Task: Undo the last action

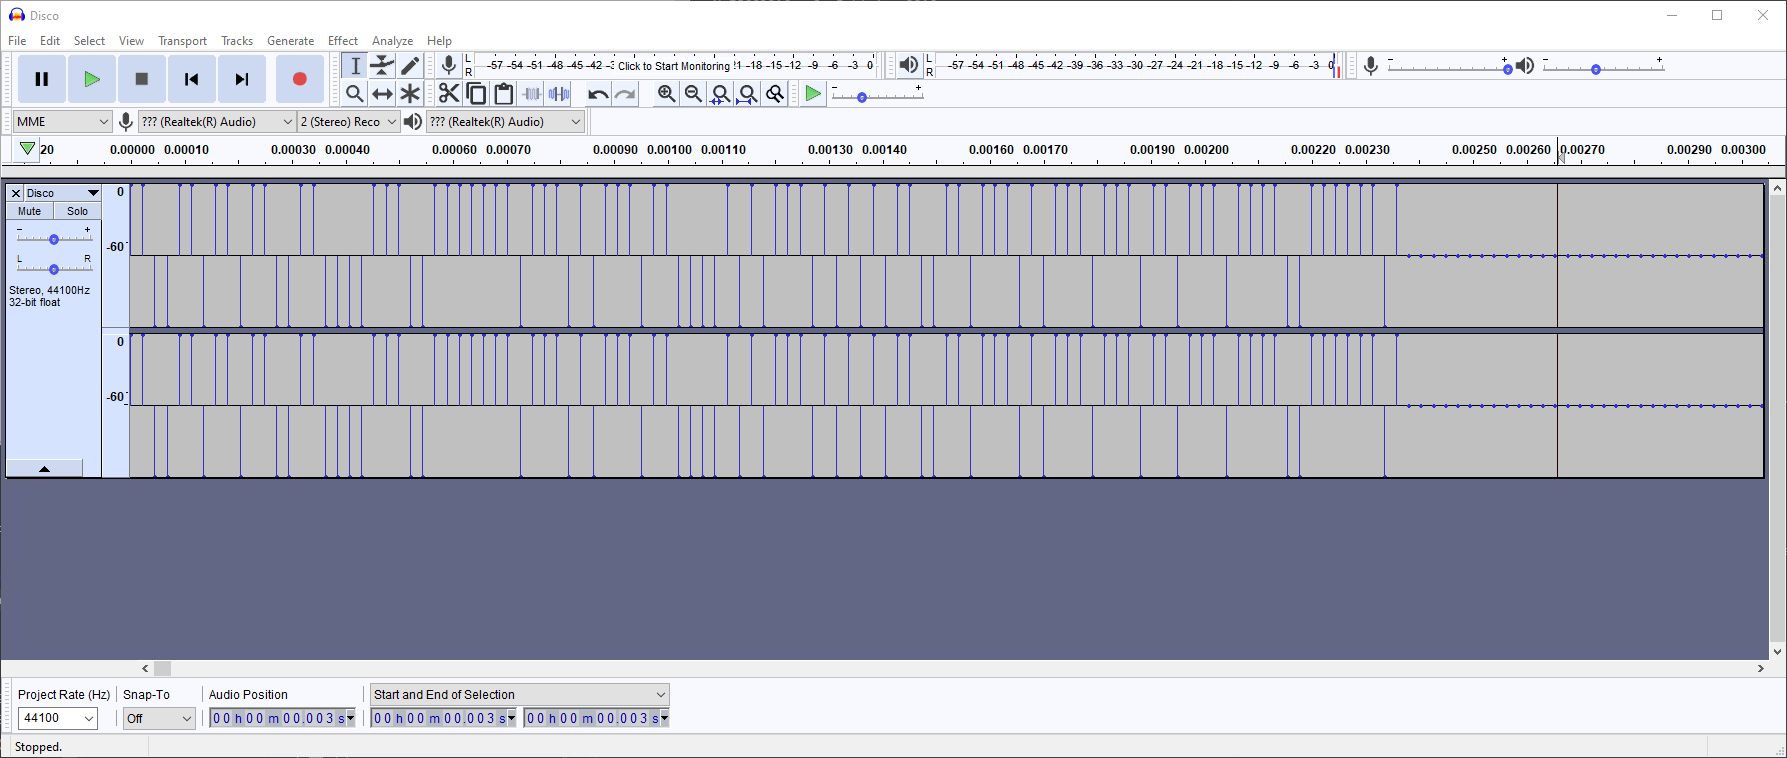Action: [x=598, y=94]
